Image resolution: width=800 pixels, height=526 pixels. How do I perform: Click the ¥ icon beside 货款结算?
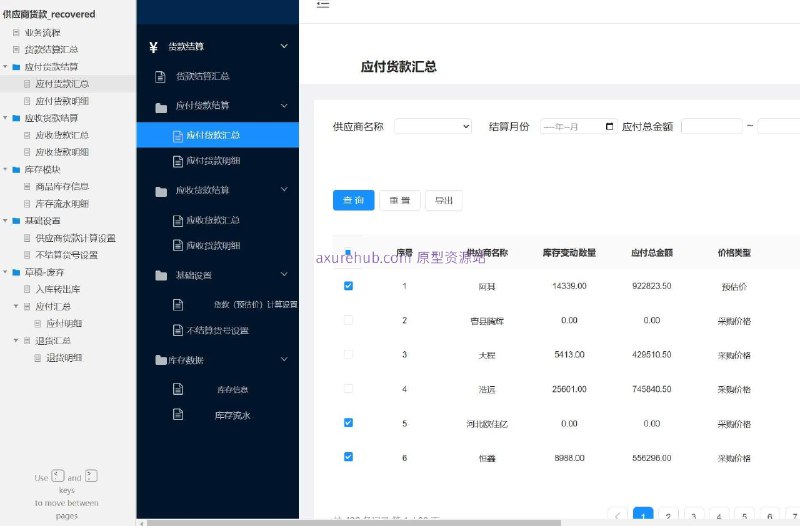click(x=153, y=47)
